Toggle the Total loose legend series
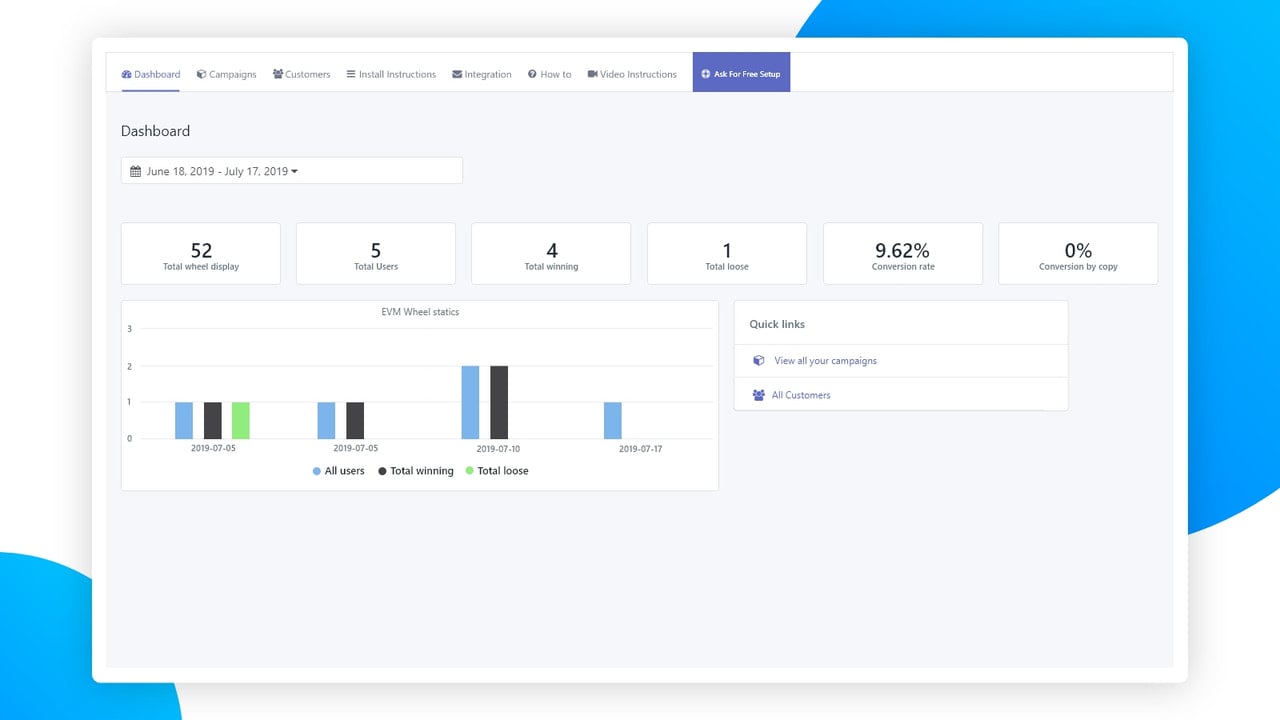The height and width of the screenshot is (720, 1280). point(497,471)
